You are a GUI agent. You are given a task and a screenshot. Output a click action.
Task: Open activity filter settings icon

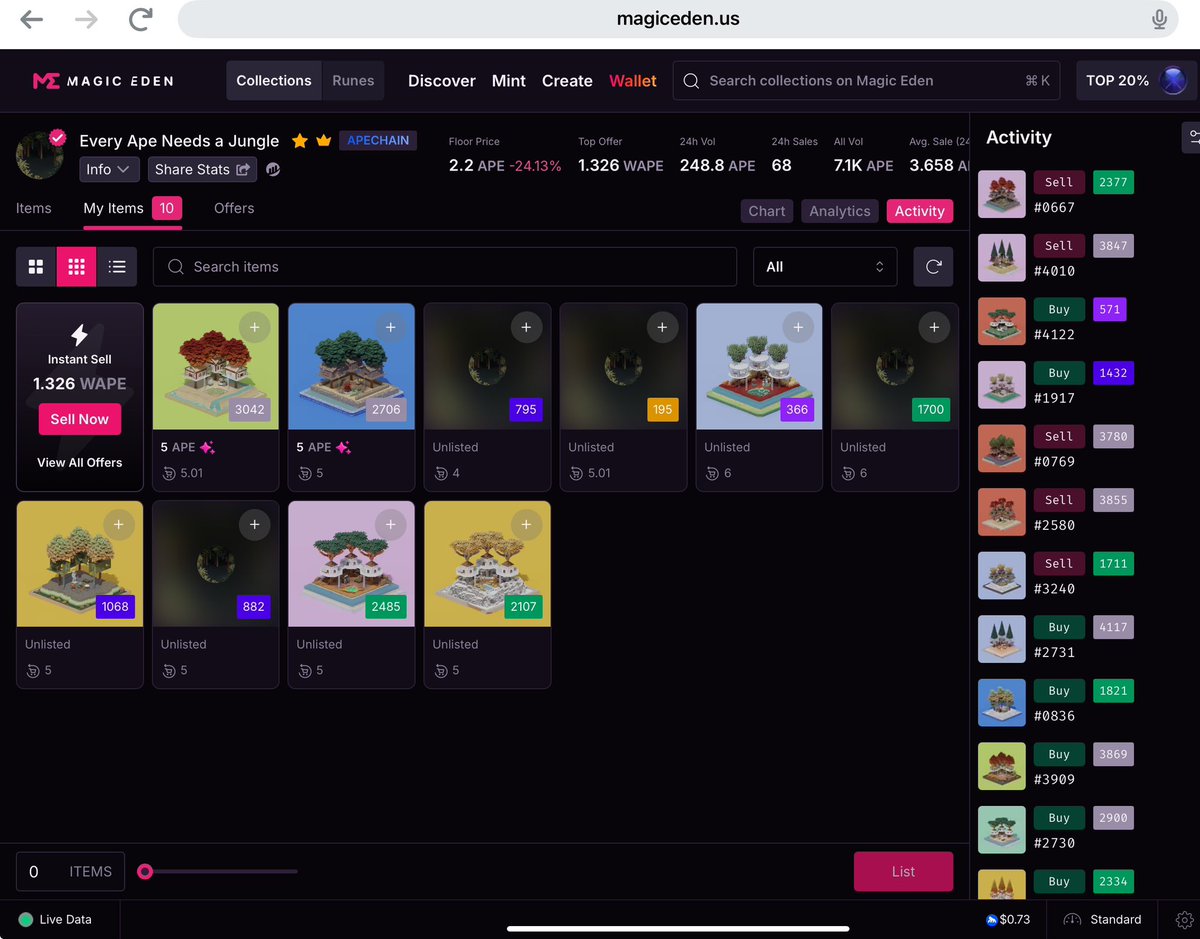pyautogui.click(x=1192, y=137)
